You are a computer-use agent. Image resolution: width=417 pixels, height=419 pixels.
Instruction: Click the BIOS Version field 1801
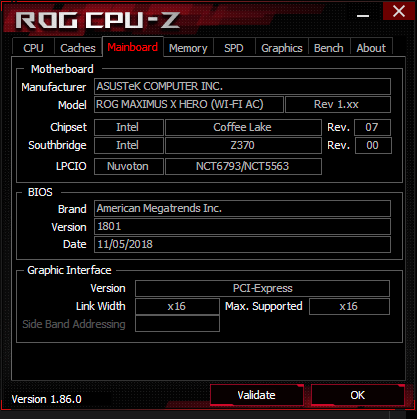click(242, 227)
